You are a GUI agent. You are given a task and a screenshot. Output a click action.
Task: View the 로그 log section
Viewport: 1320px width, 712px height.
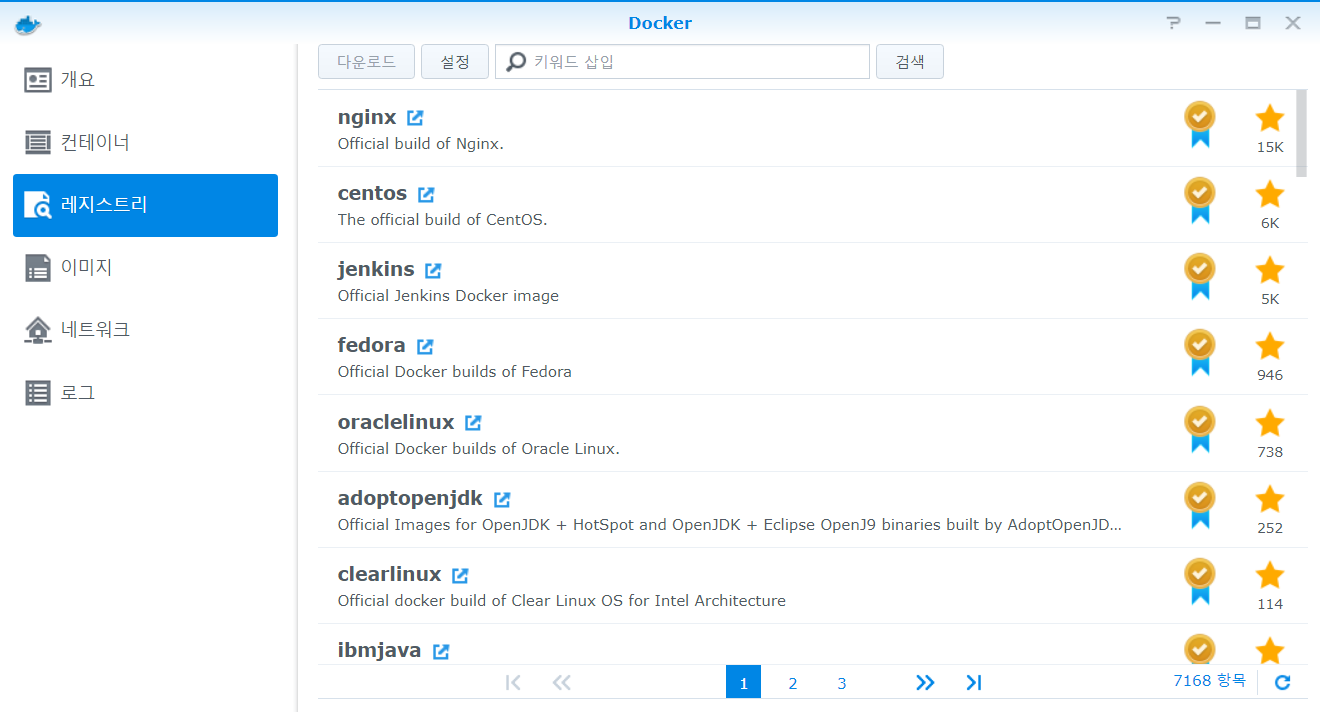(145, 392)
